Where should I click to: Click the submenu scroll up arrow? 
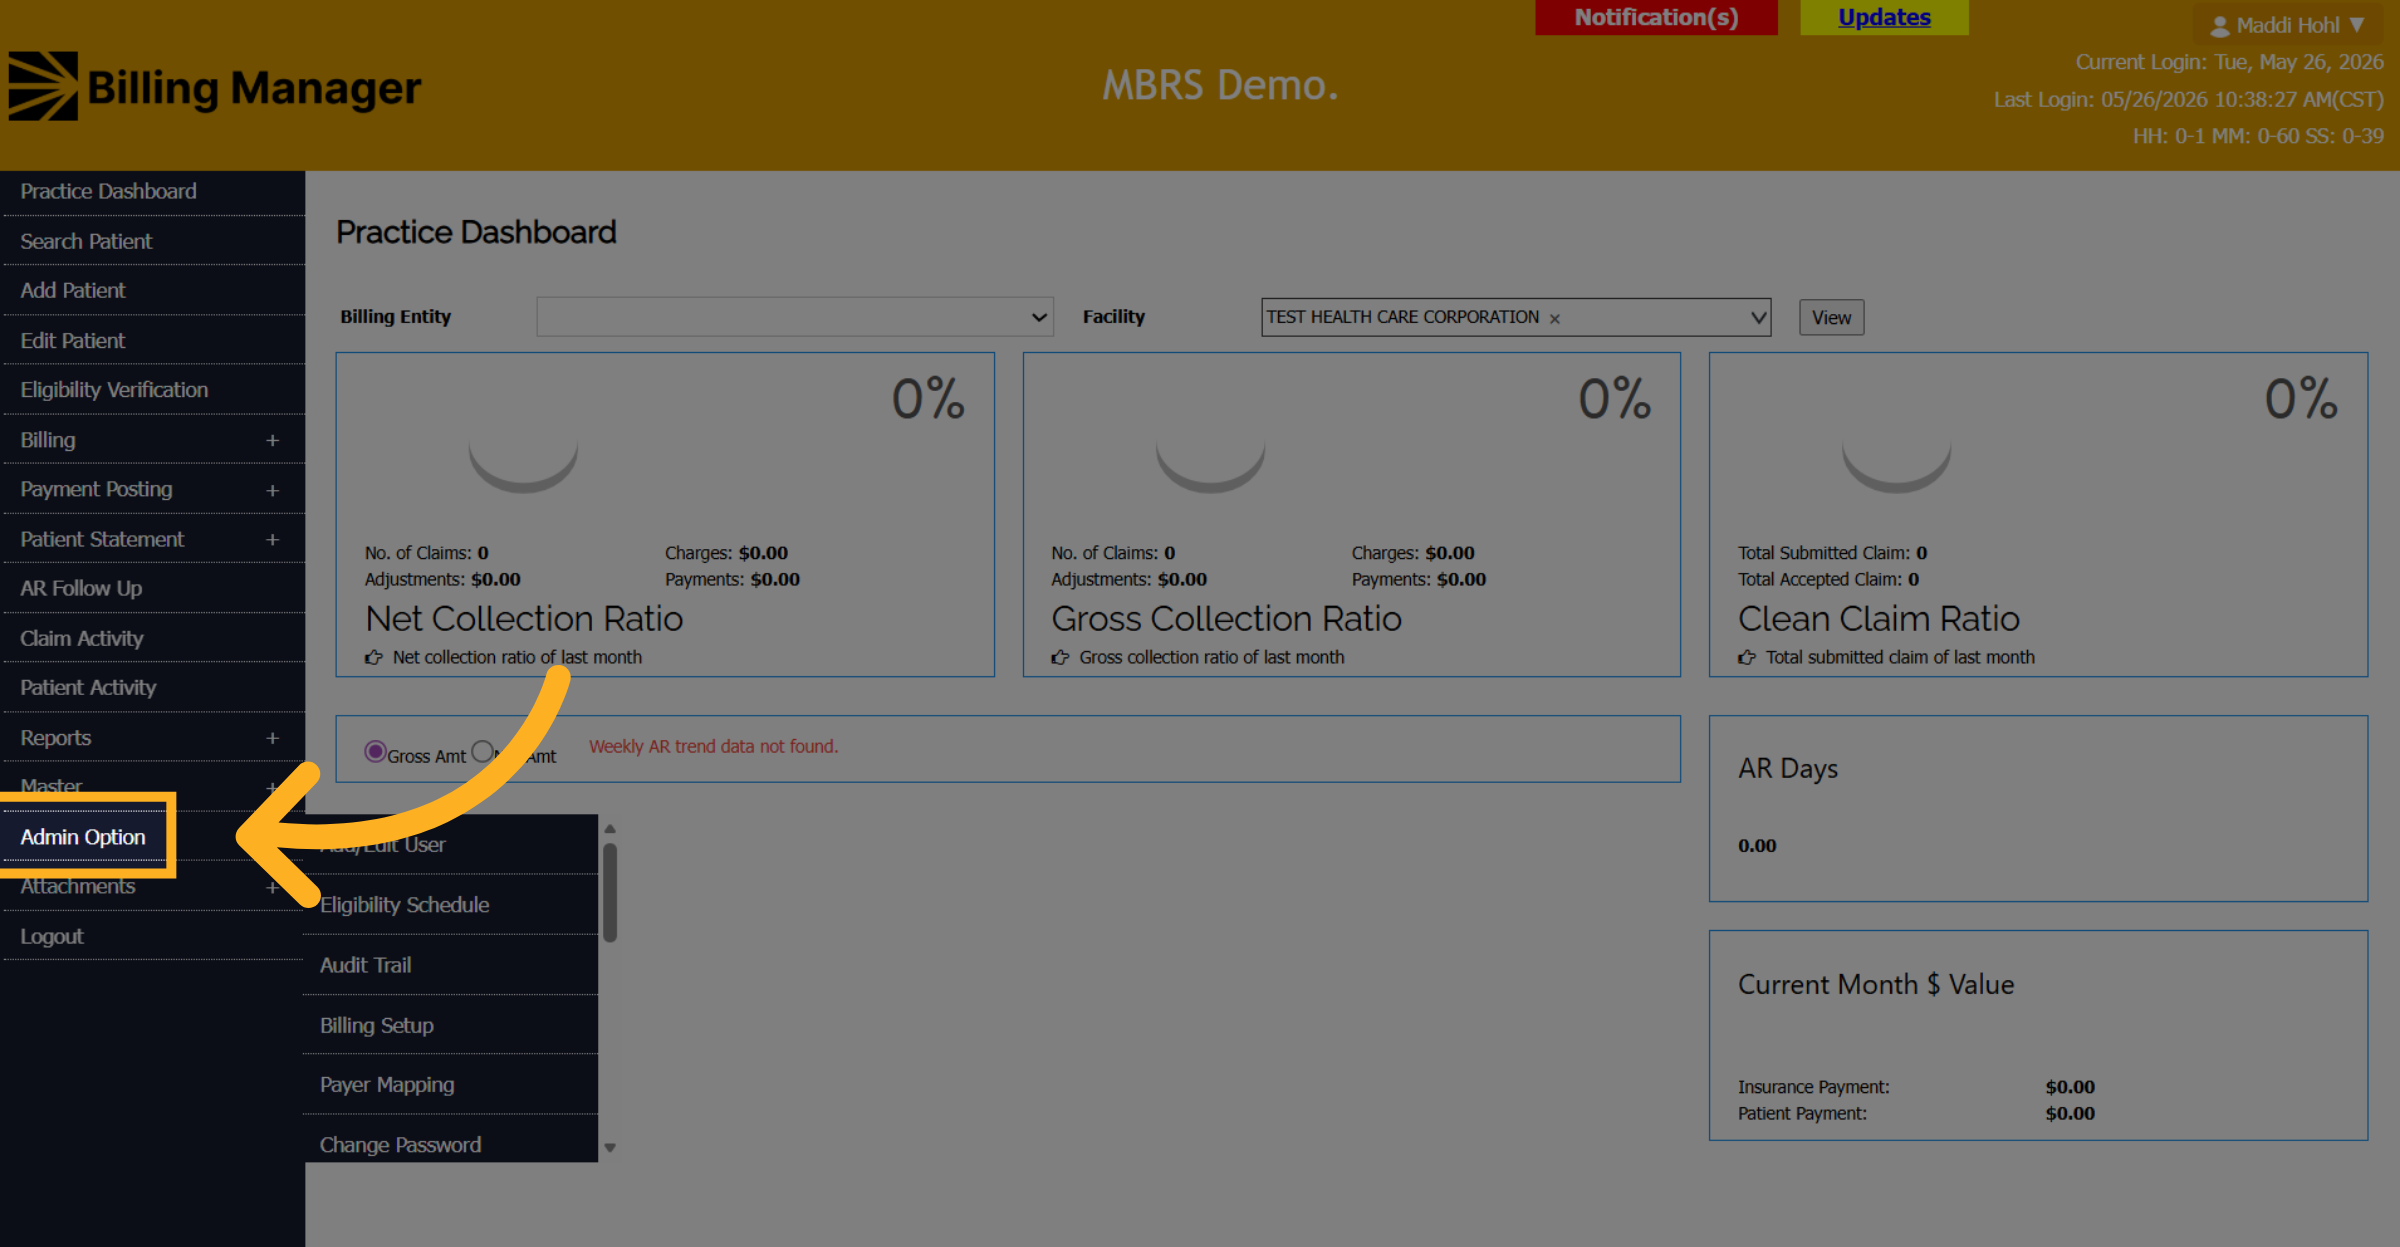coord(610,829)
